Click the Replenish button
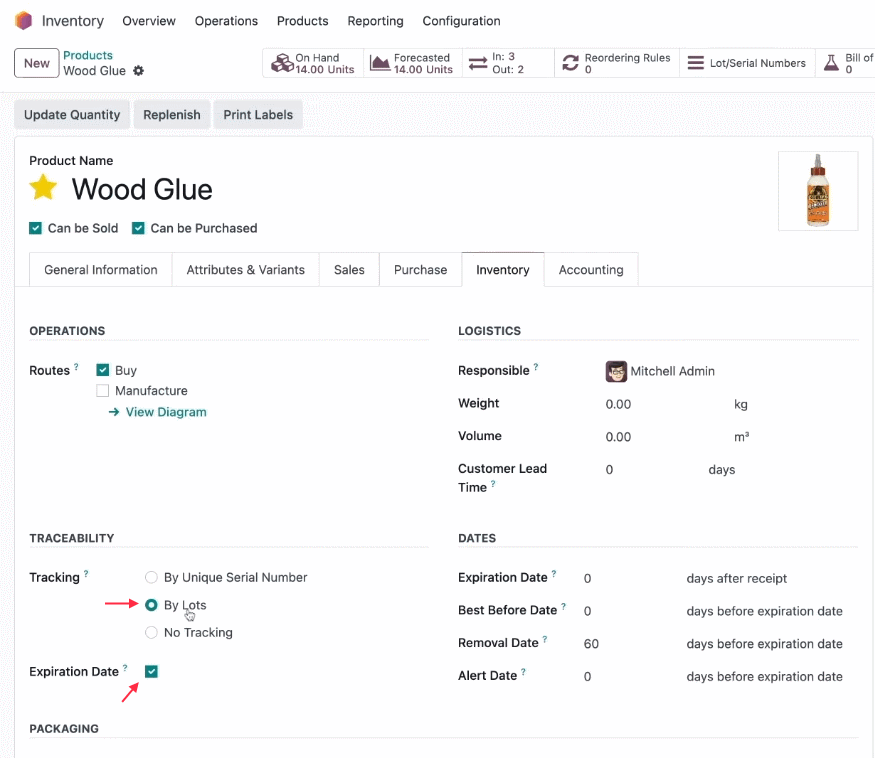Image resolution: width=875 pixels, height=758 pixels. click(172, 114)
